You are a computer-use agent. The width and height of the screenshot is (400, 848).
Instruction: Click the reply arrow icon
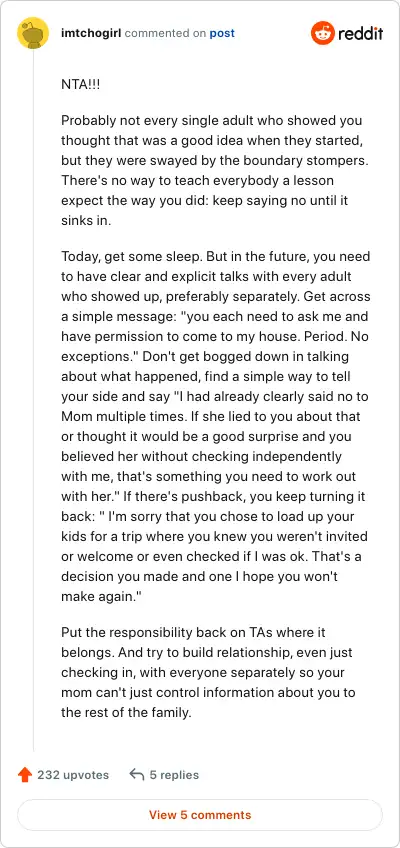(137, 774)
